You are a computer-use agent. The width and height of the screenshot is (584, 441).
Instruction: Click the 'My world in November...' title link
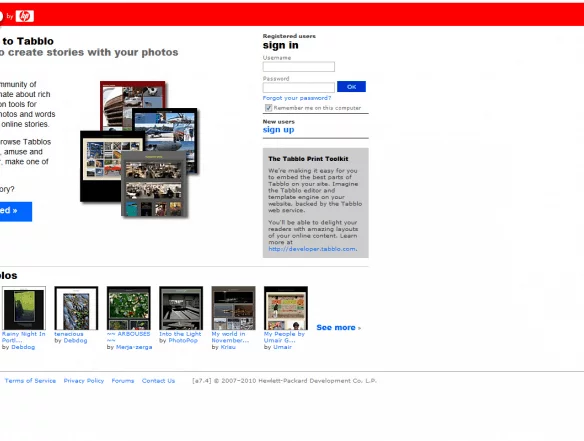click(x=230, y=337)
